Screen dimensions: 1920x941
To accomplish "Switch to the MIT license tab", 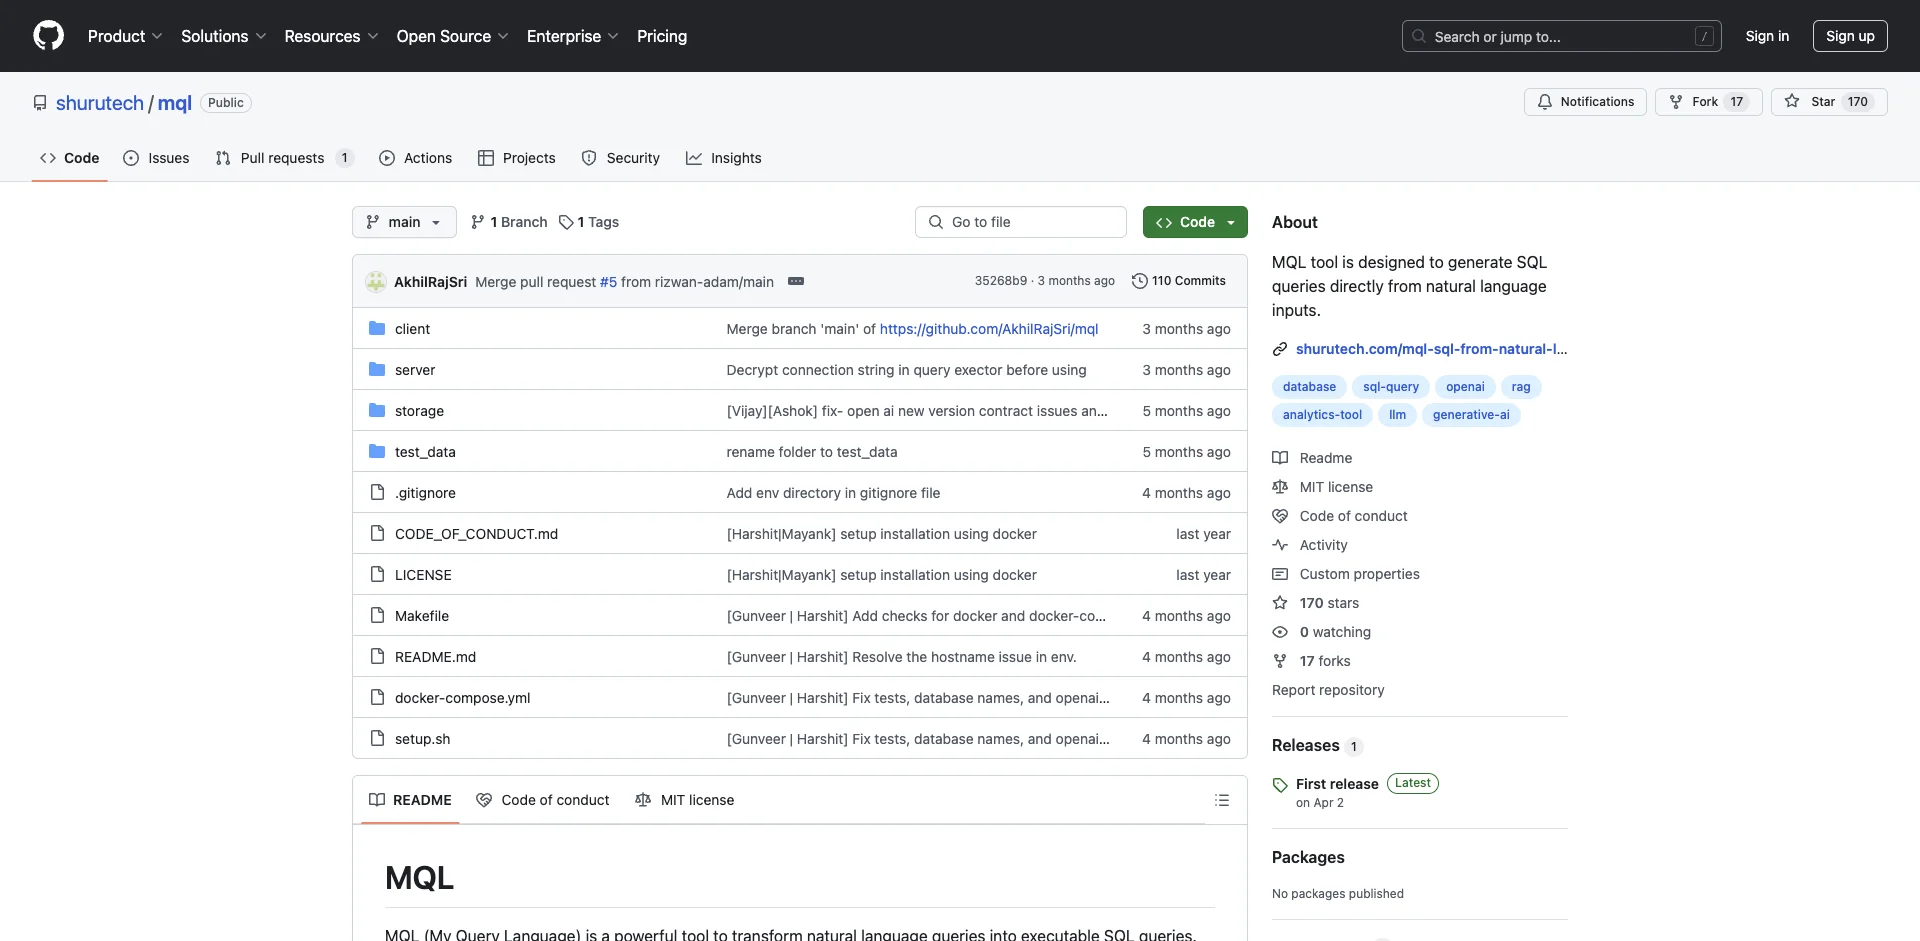I will tap(685, 800).
